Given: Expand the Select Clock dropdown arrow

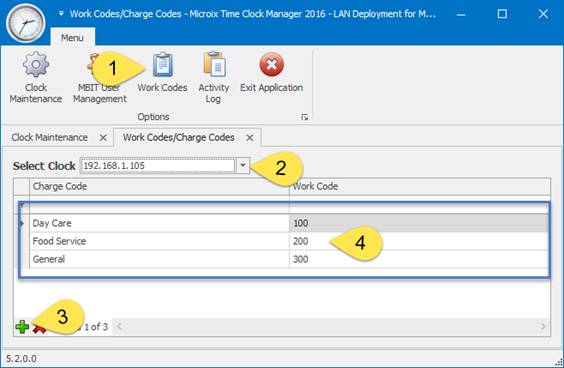Looking at the screenshot, I should [x=243, y=165].
